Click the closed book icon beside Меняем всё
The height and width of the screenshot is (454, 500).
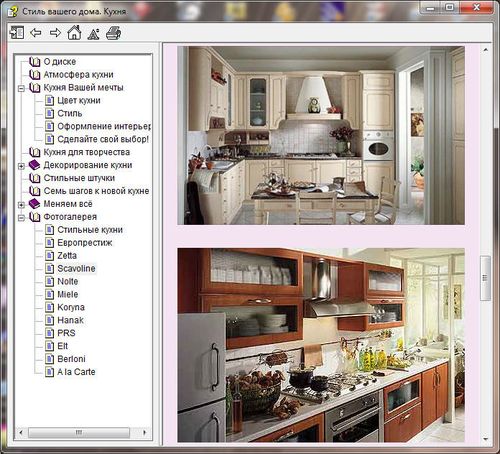tap(35, 204)
